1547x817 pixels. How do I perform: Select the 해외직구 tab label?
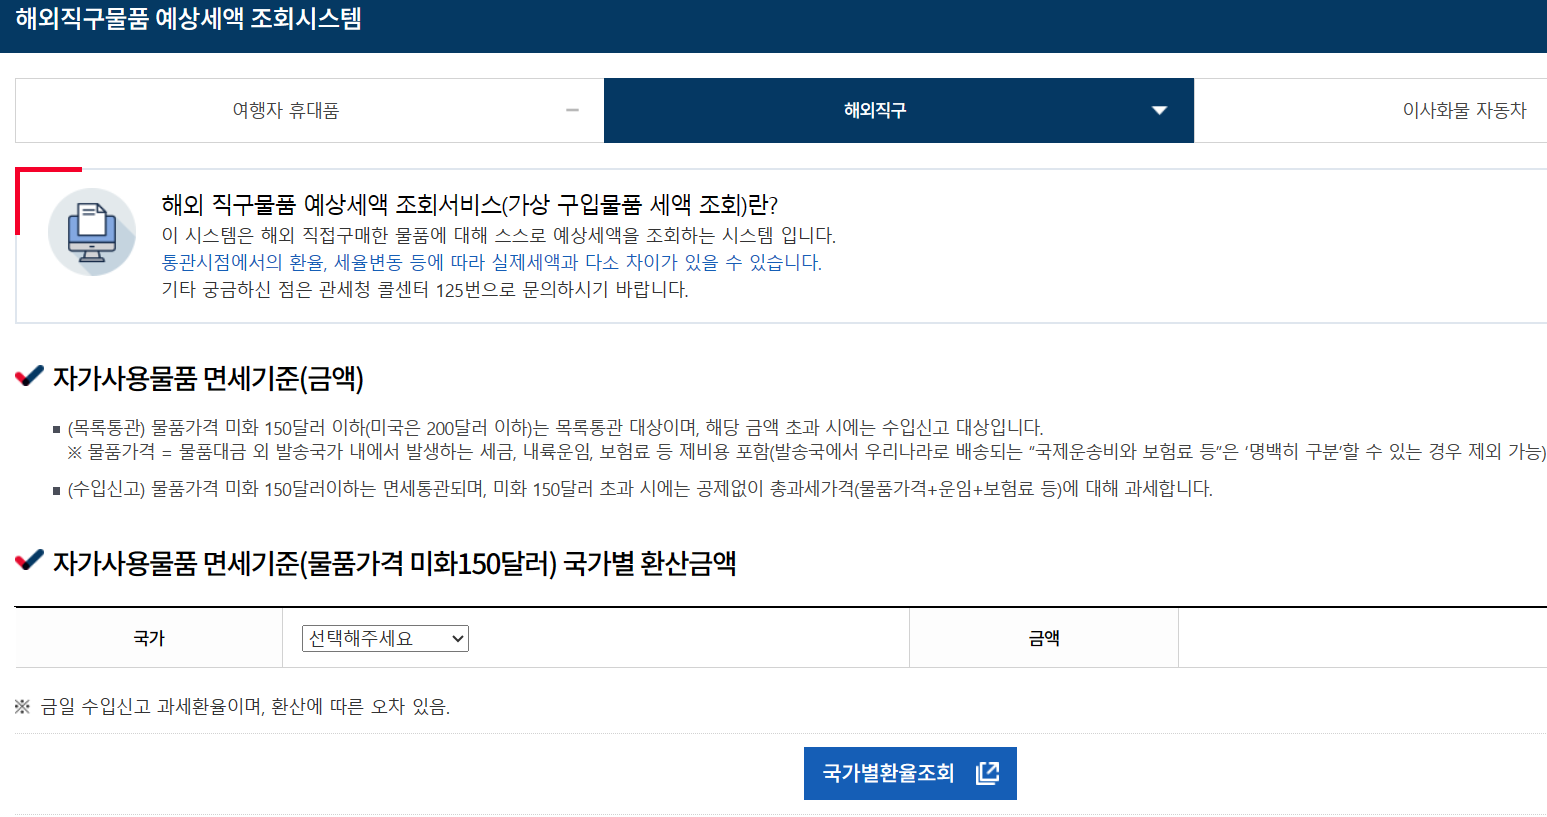(x=875, y=110)
